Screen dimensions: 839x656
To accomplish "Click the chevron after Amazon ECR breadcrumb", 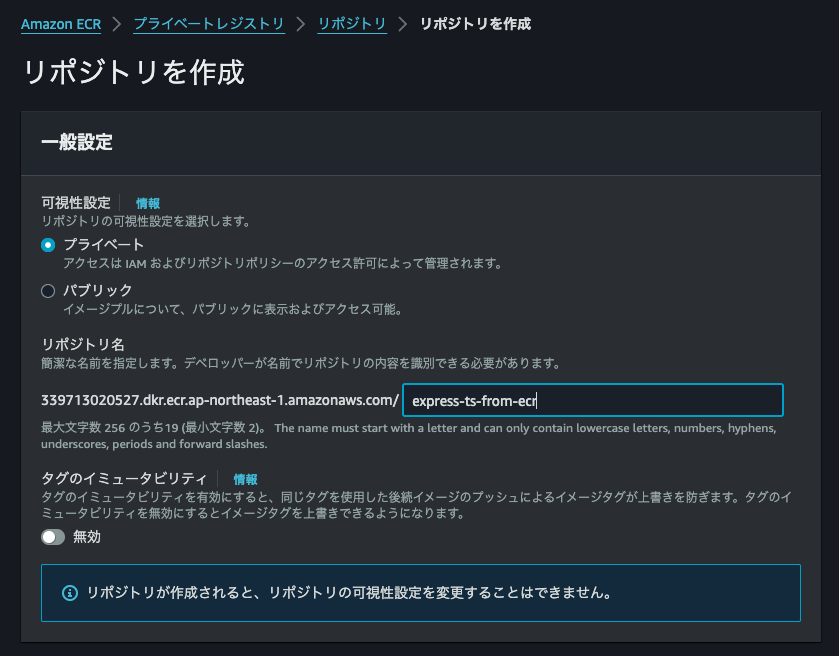I will [118, 23].
